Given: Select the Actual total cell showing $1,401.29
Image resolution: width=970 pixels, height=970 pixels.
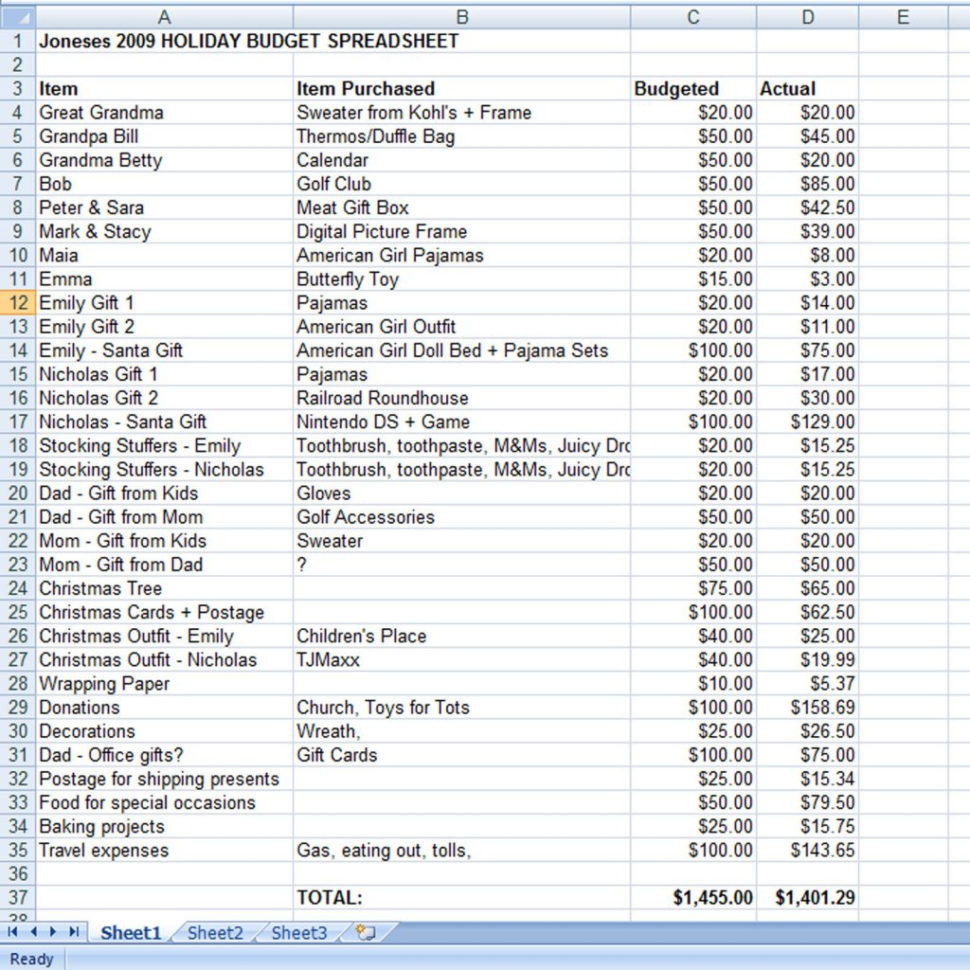Looking at the screenshot, I should point(806,898).
